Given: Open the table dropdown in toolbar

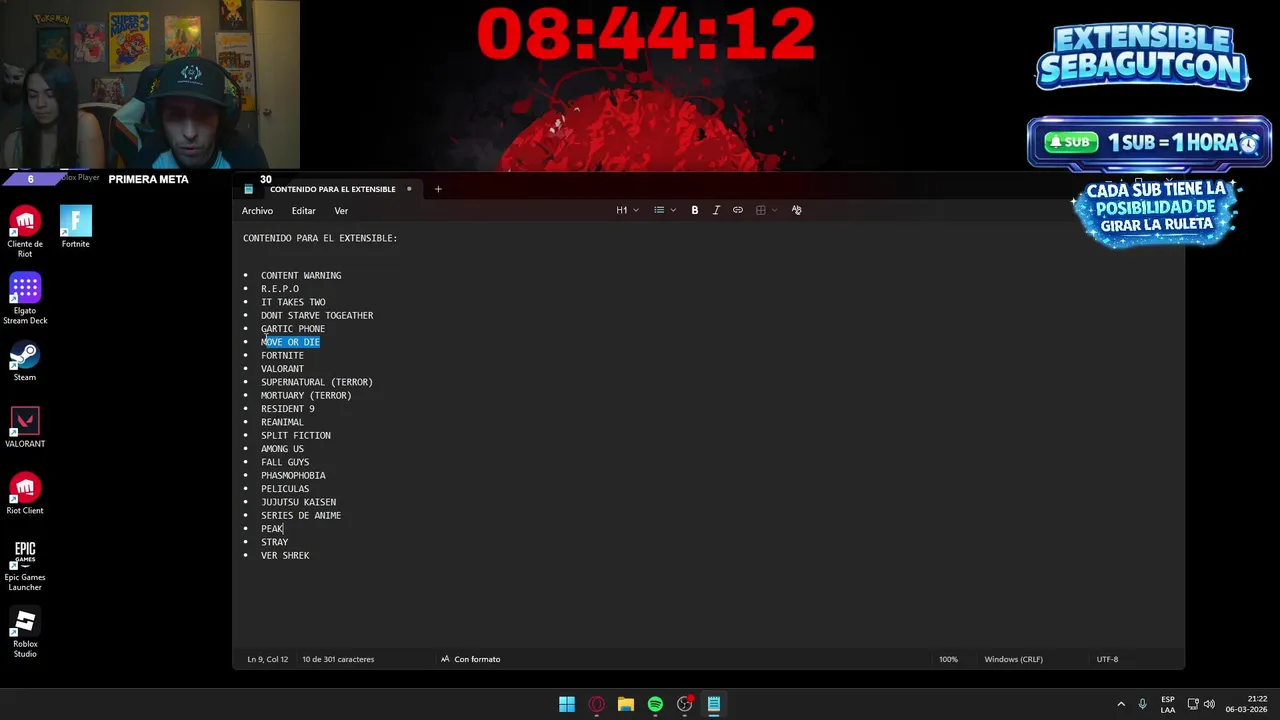Looking at the screenshot, I should click(766, 210).
